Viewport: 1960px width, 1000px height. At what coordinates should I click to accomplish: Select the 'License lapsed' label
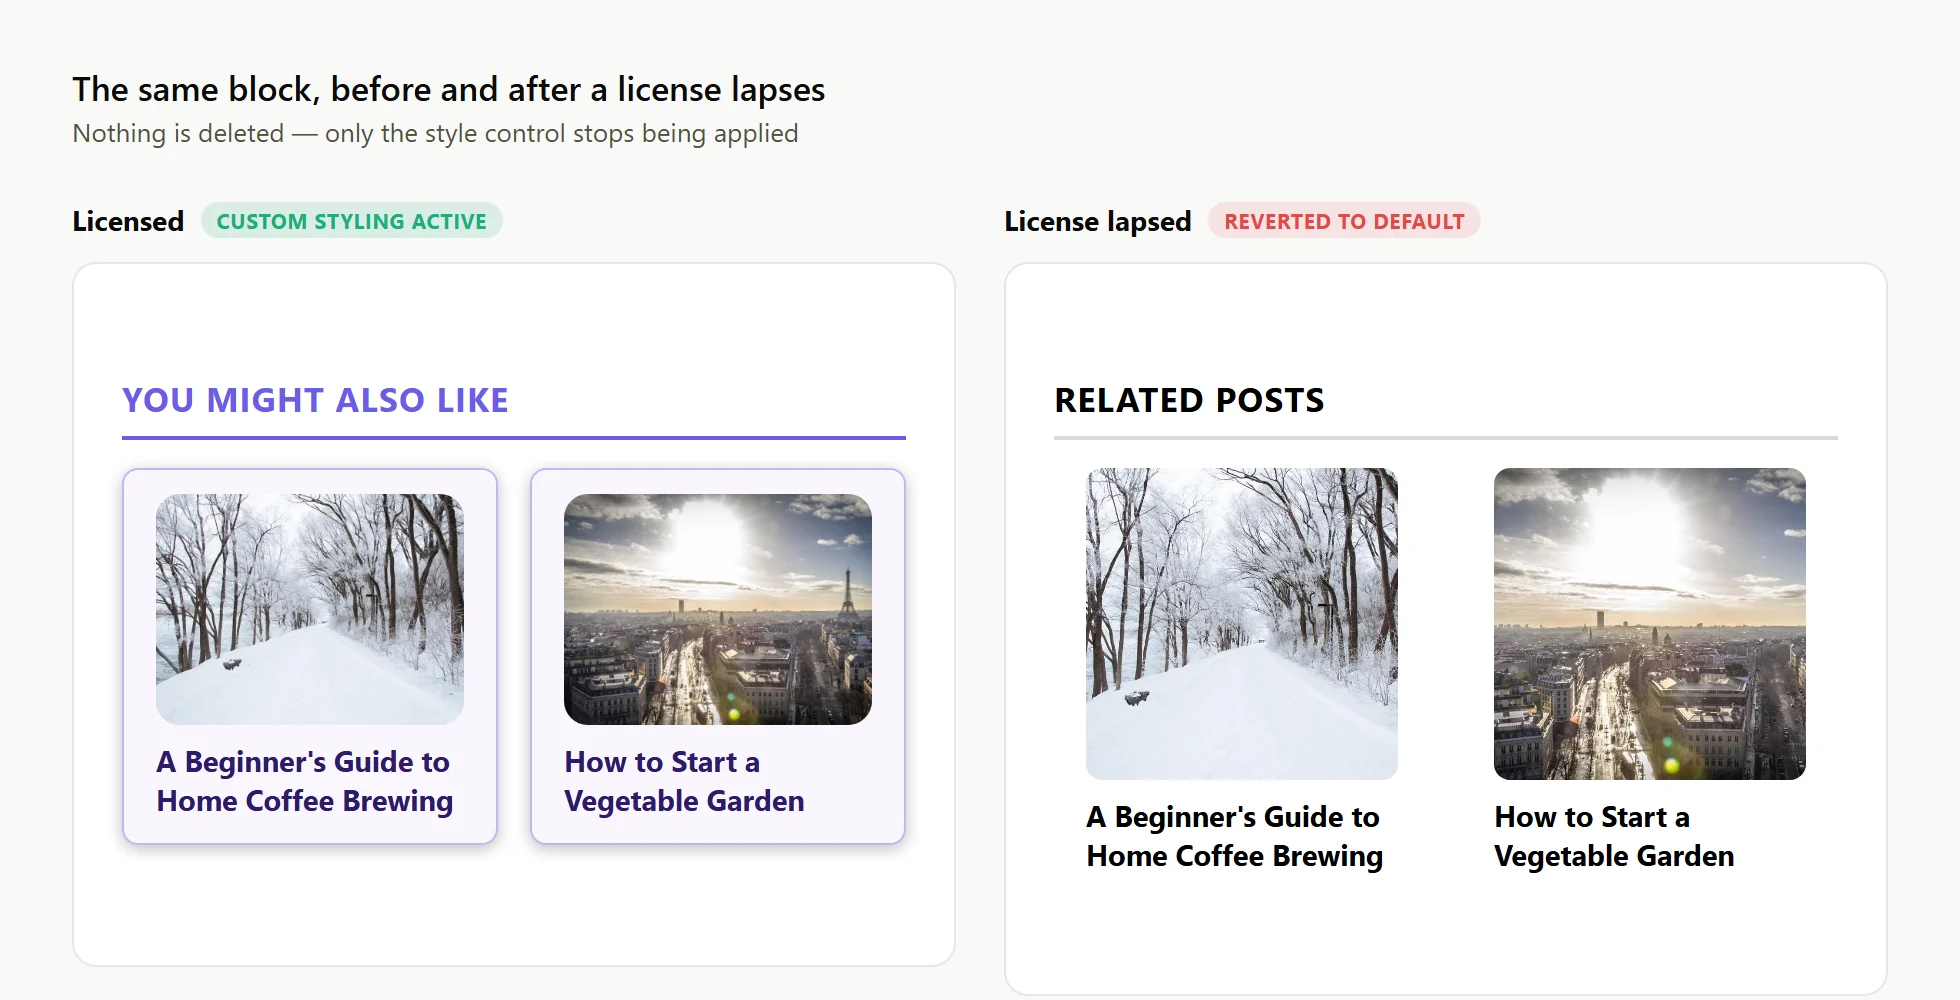click(x=1098, y=221)
